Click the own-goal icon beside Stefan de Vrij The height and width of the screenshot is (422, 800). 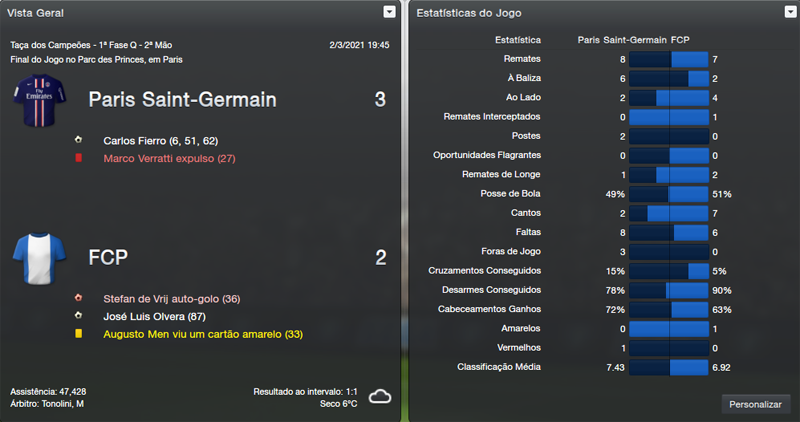(78, 298)
